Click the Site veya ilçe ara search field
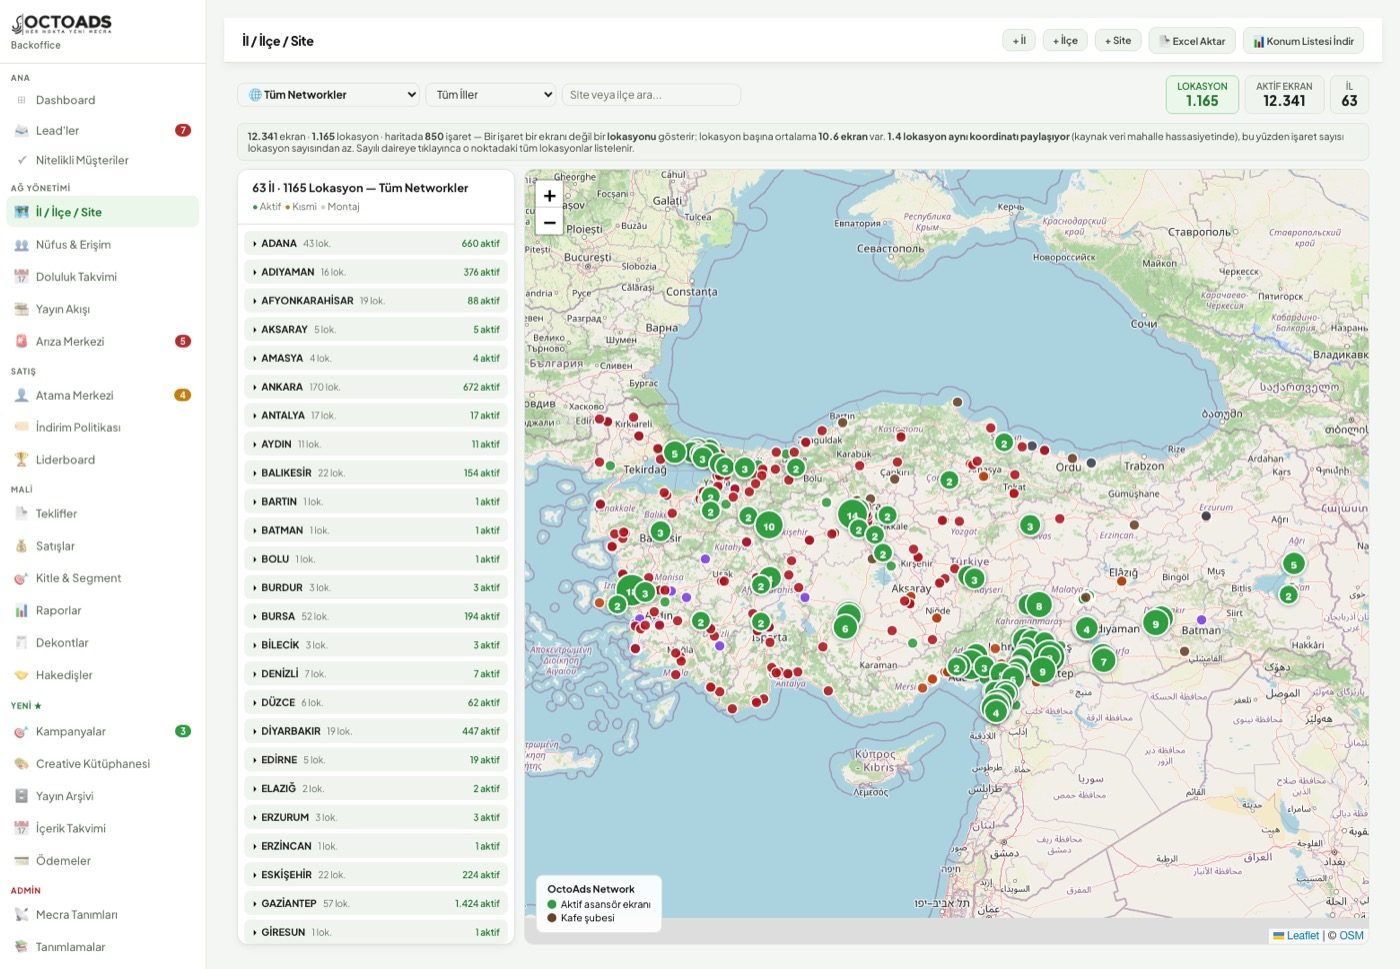The image size is (1400, 969). click(651, 95)
